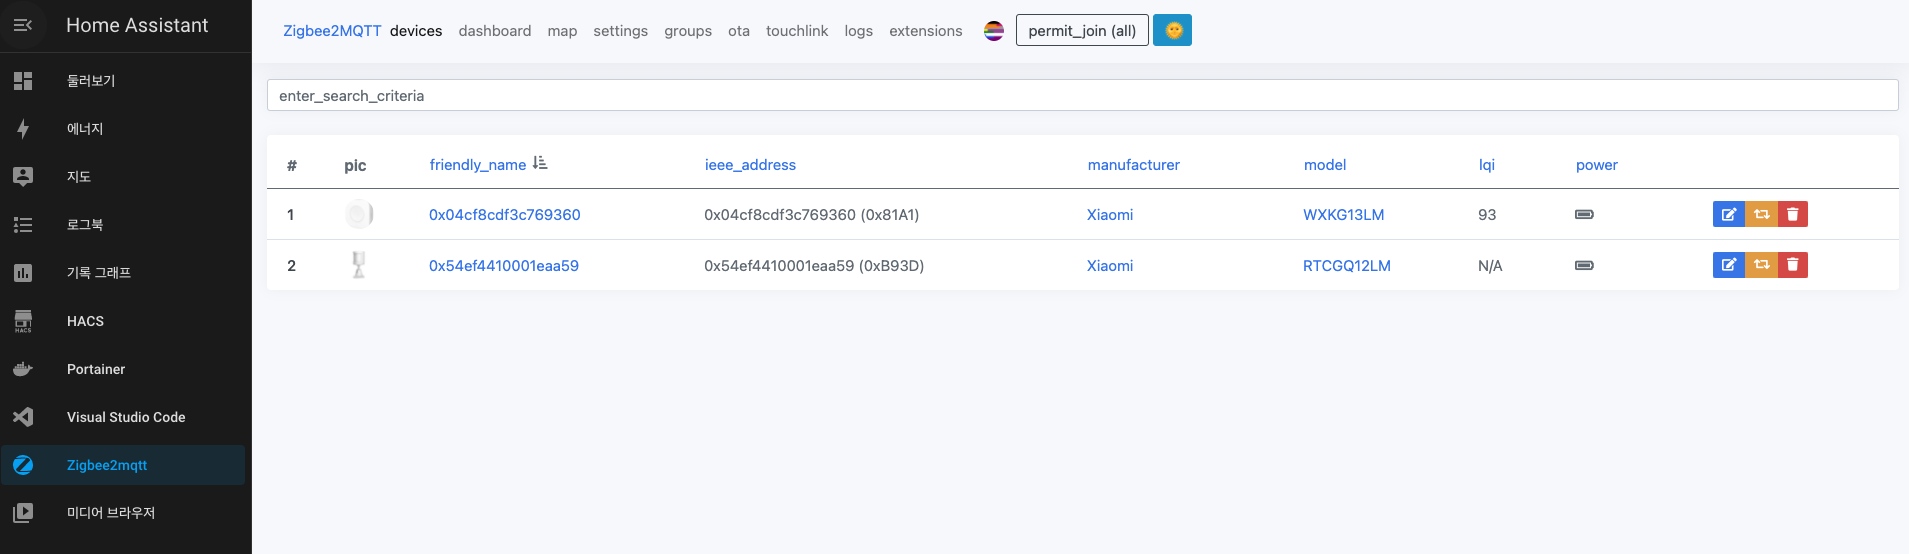Click the Home Assistant title text

[x=137, y=25]
